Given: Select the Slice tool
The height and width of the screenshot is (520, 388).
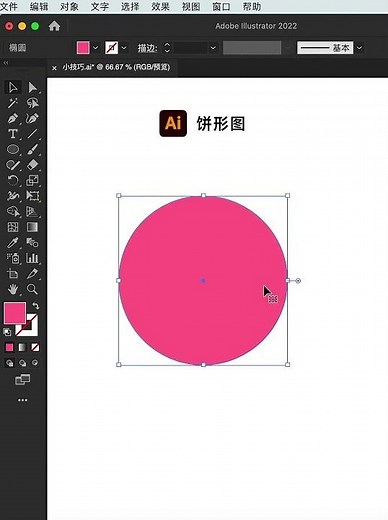Looking at the screenshot, I should 32,274.
